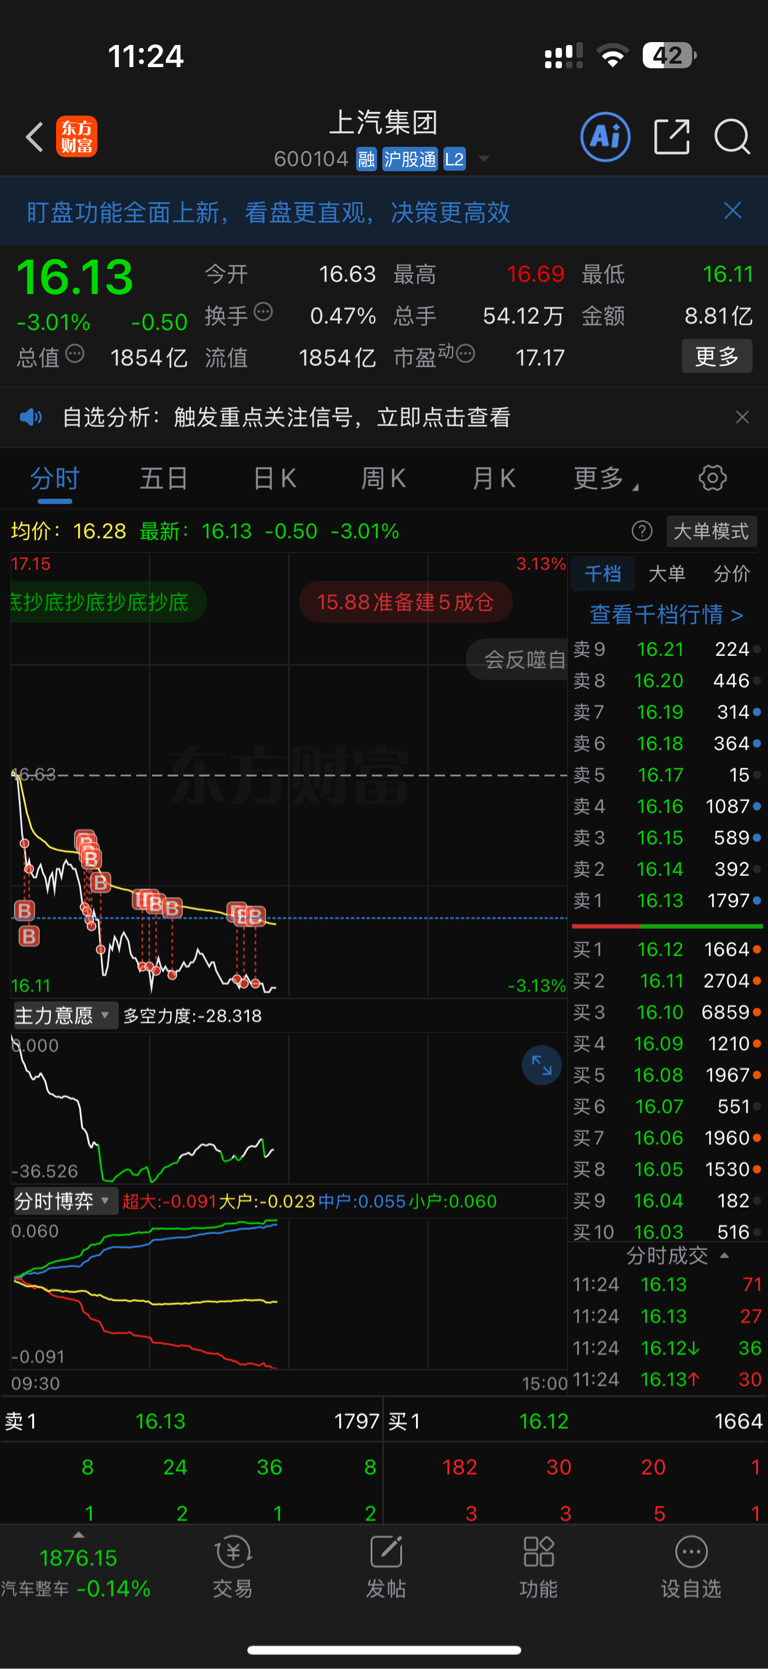Switch to 分时 tab
This screenshot has width=768, height=1669.
(x=55, y=479)
